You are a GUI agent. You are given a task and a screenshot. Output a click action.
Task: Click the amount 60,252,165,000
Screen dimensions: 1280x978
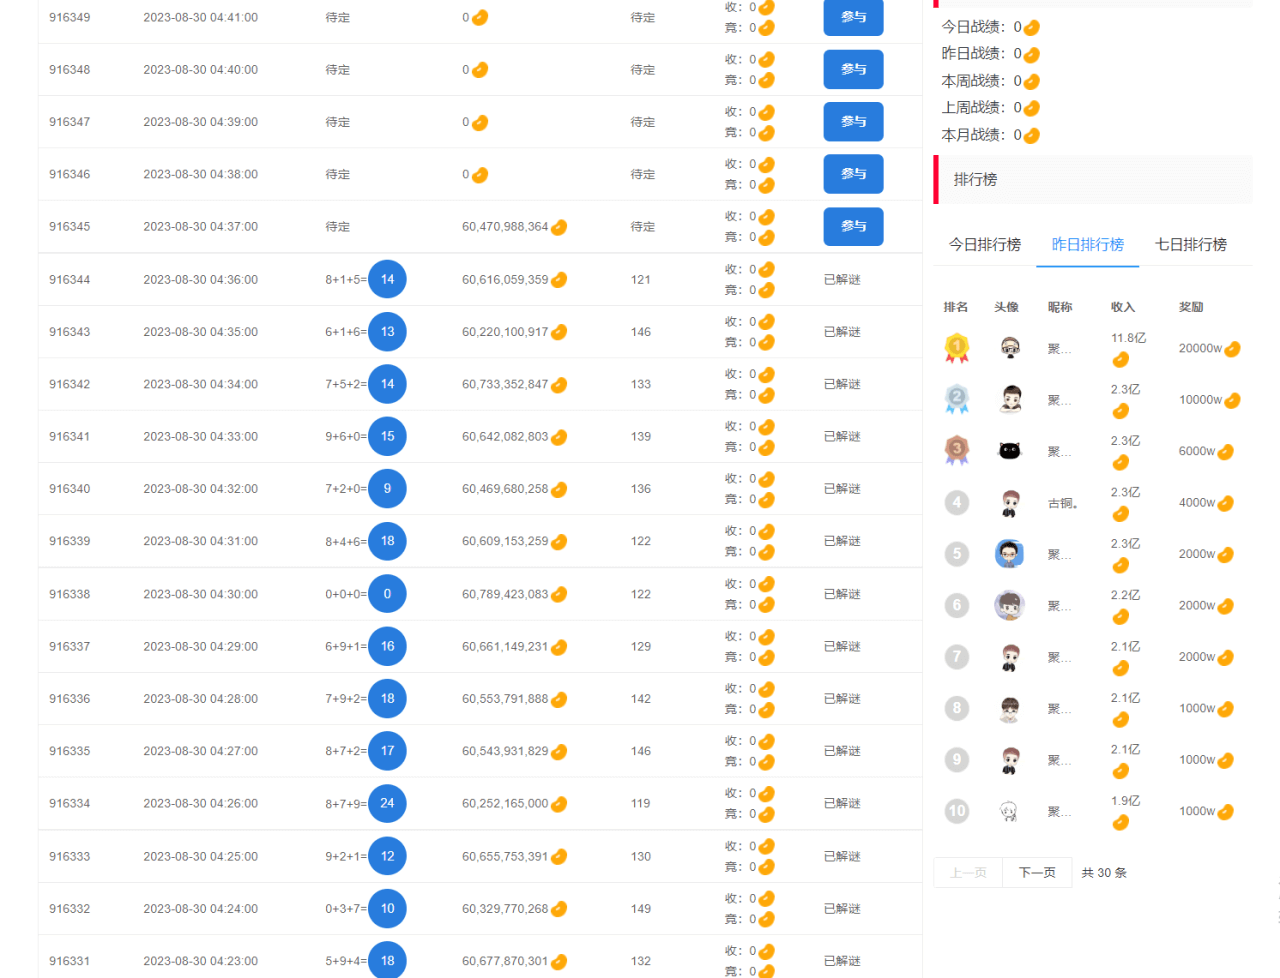coord(505,803)
